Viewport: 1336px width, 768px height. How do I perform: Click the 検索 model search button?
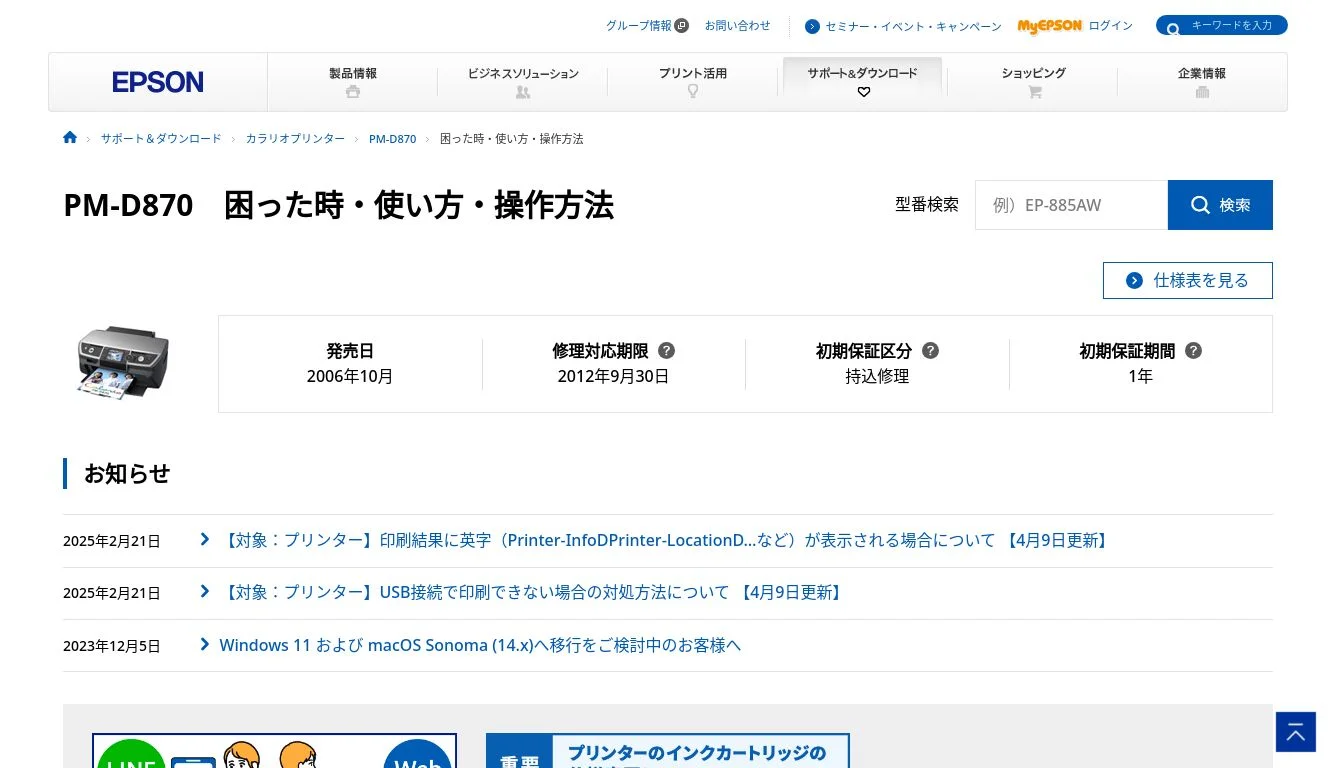(1220, 205)
